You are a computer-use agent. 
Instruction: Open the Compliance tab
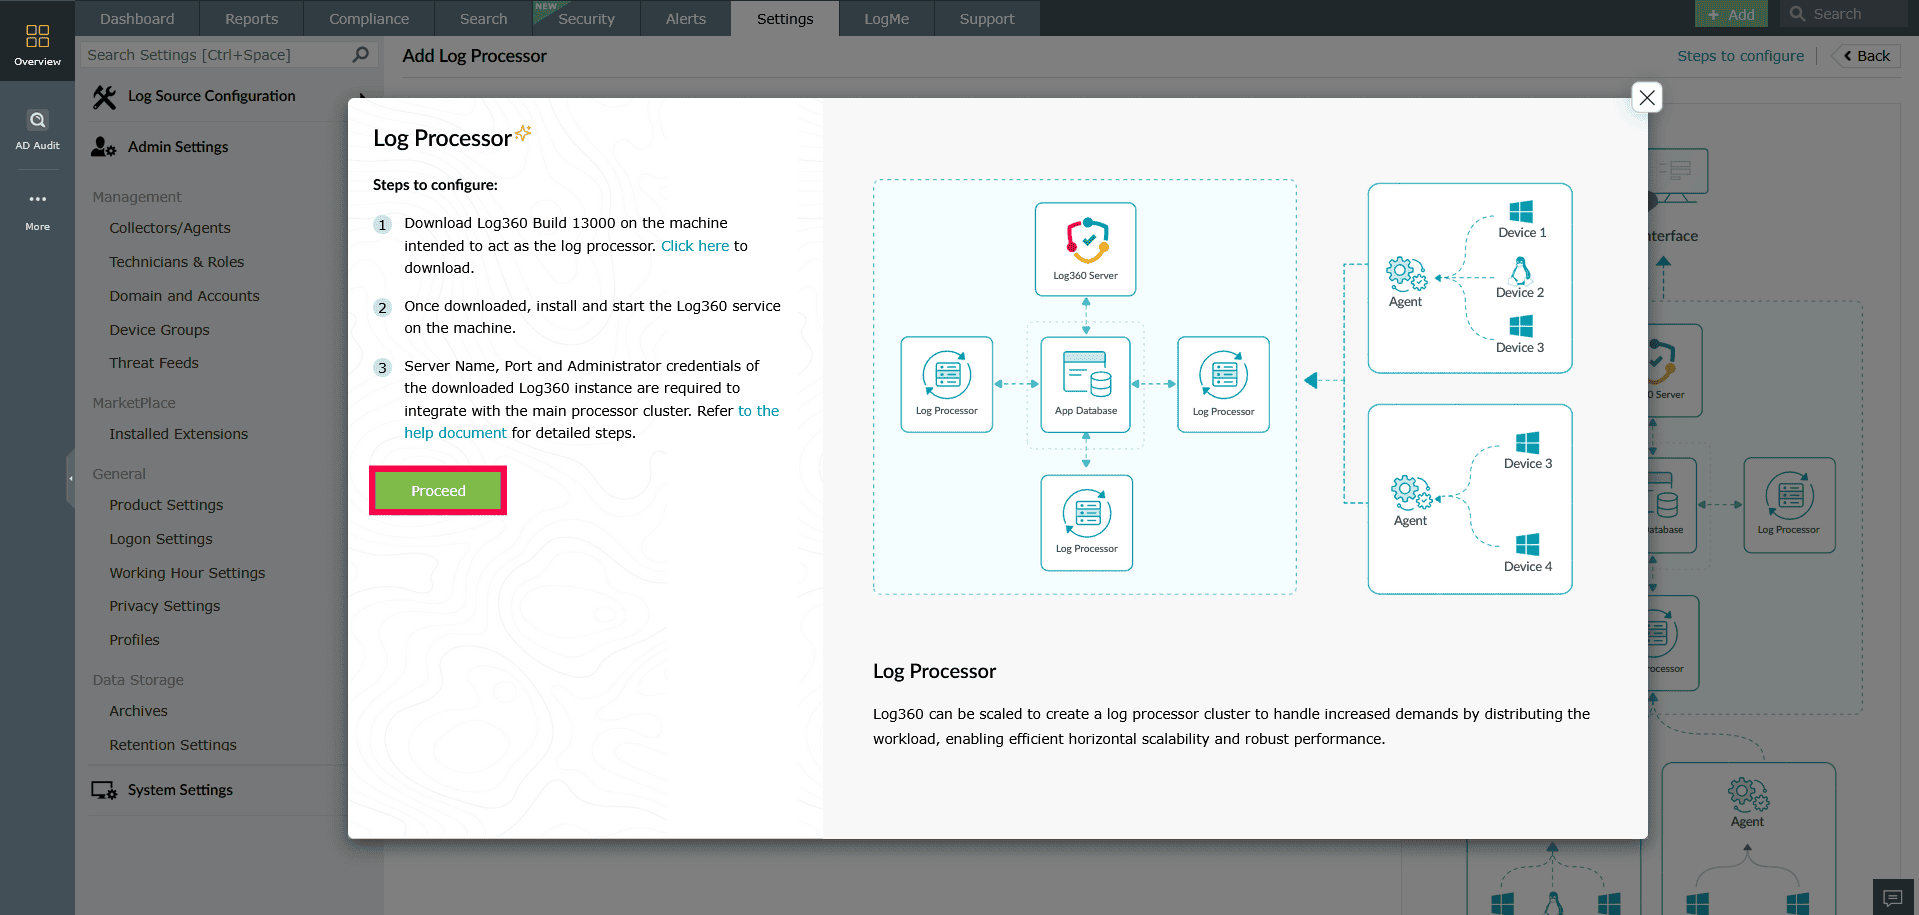[369, 18]
